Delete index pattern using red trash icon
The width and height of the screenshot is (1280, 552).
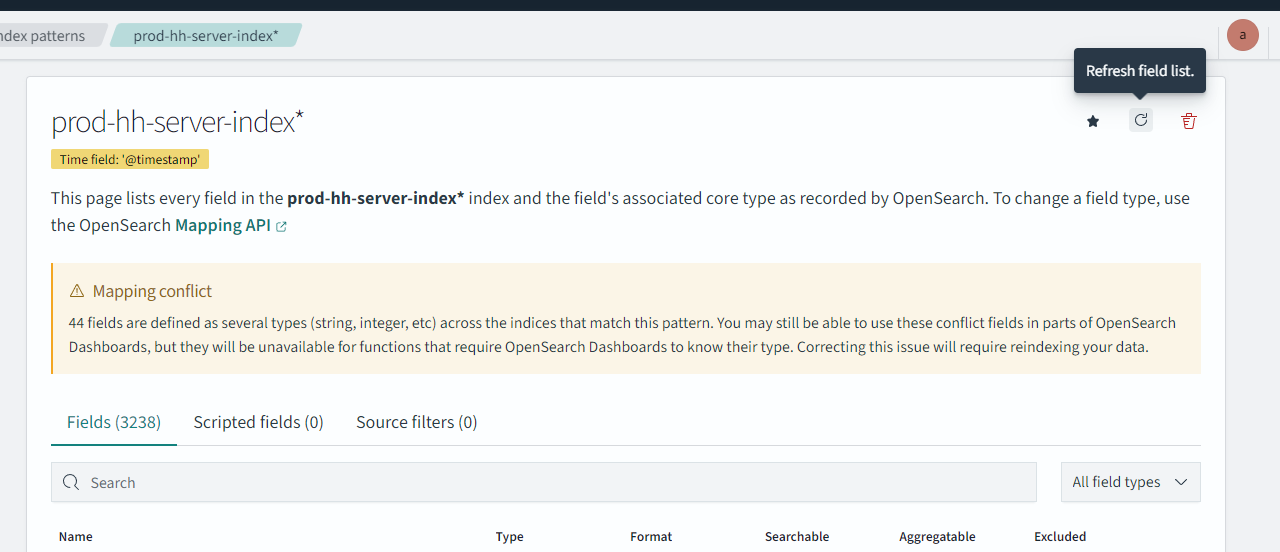tap(1189, 121)
